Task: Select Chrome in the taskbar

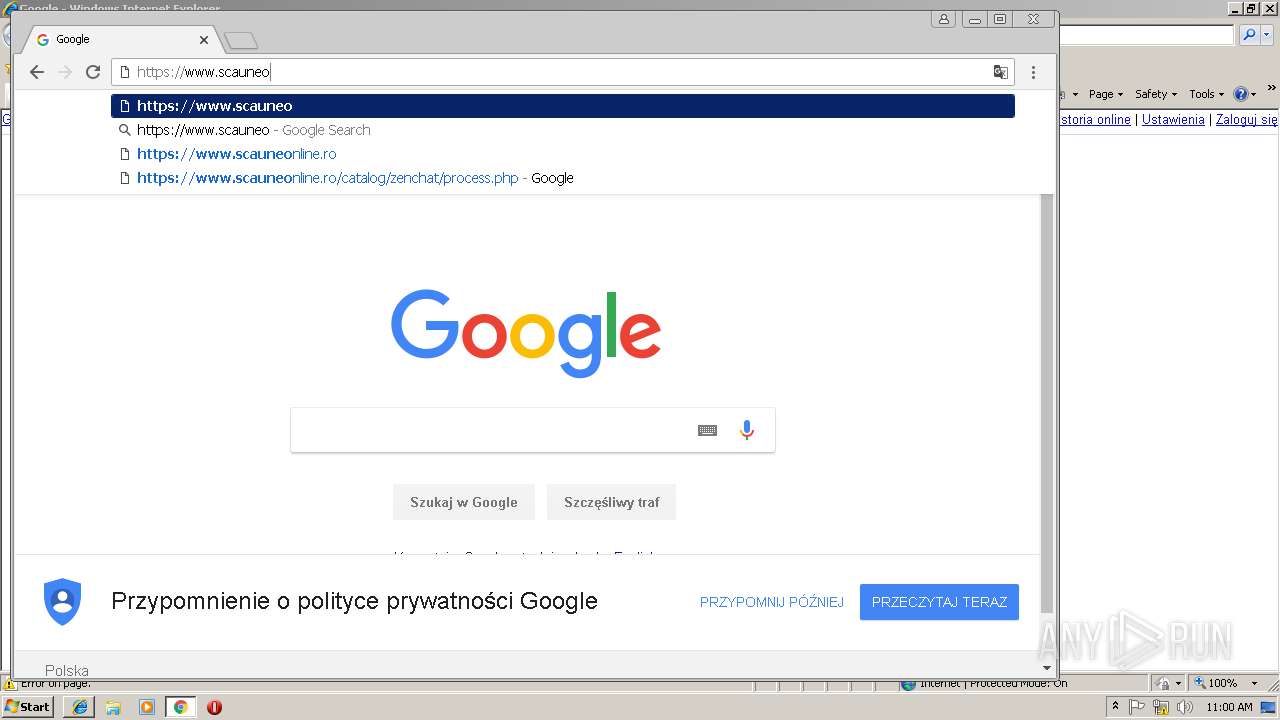Action: (x=180, y=707)
